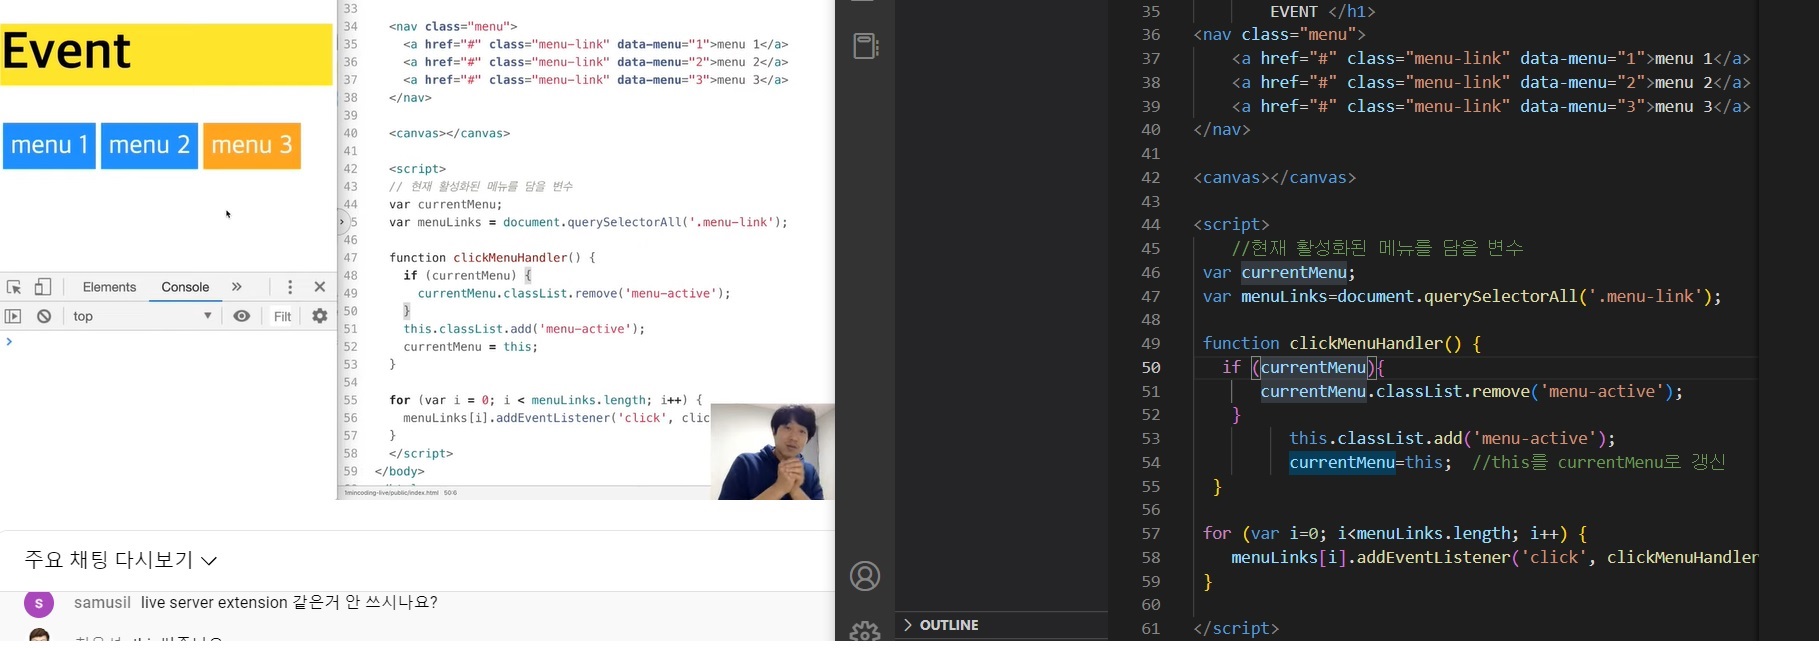Select the inspect element icon in DevTools

(14, 287)
